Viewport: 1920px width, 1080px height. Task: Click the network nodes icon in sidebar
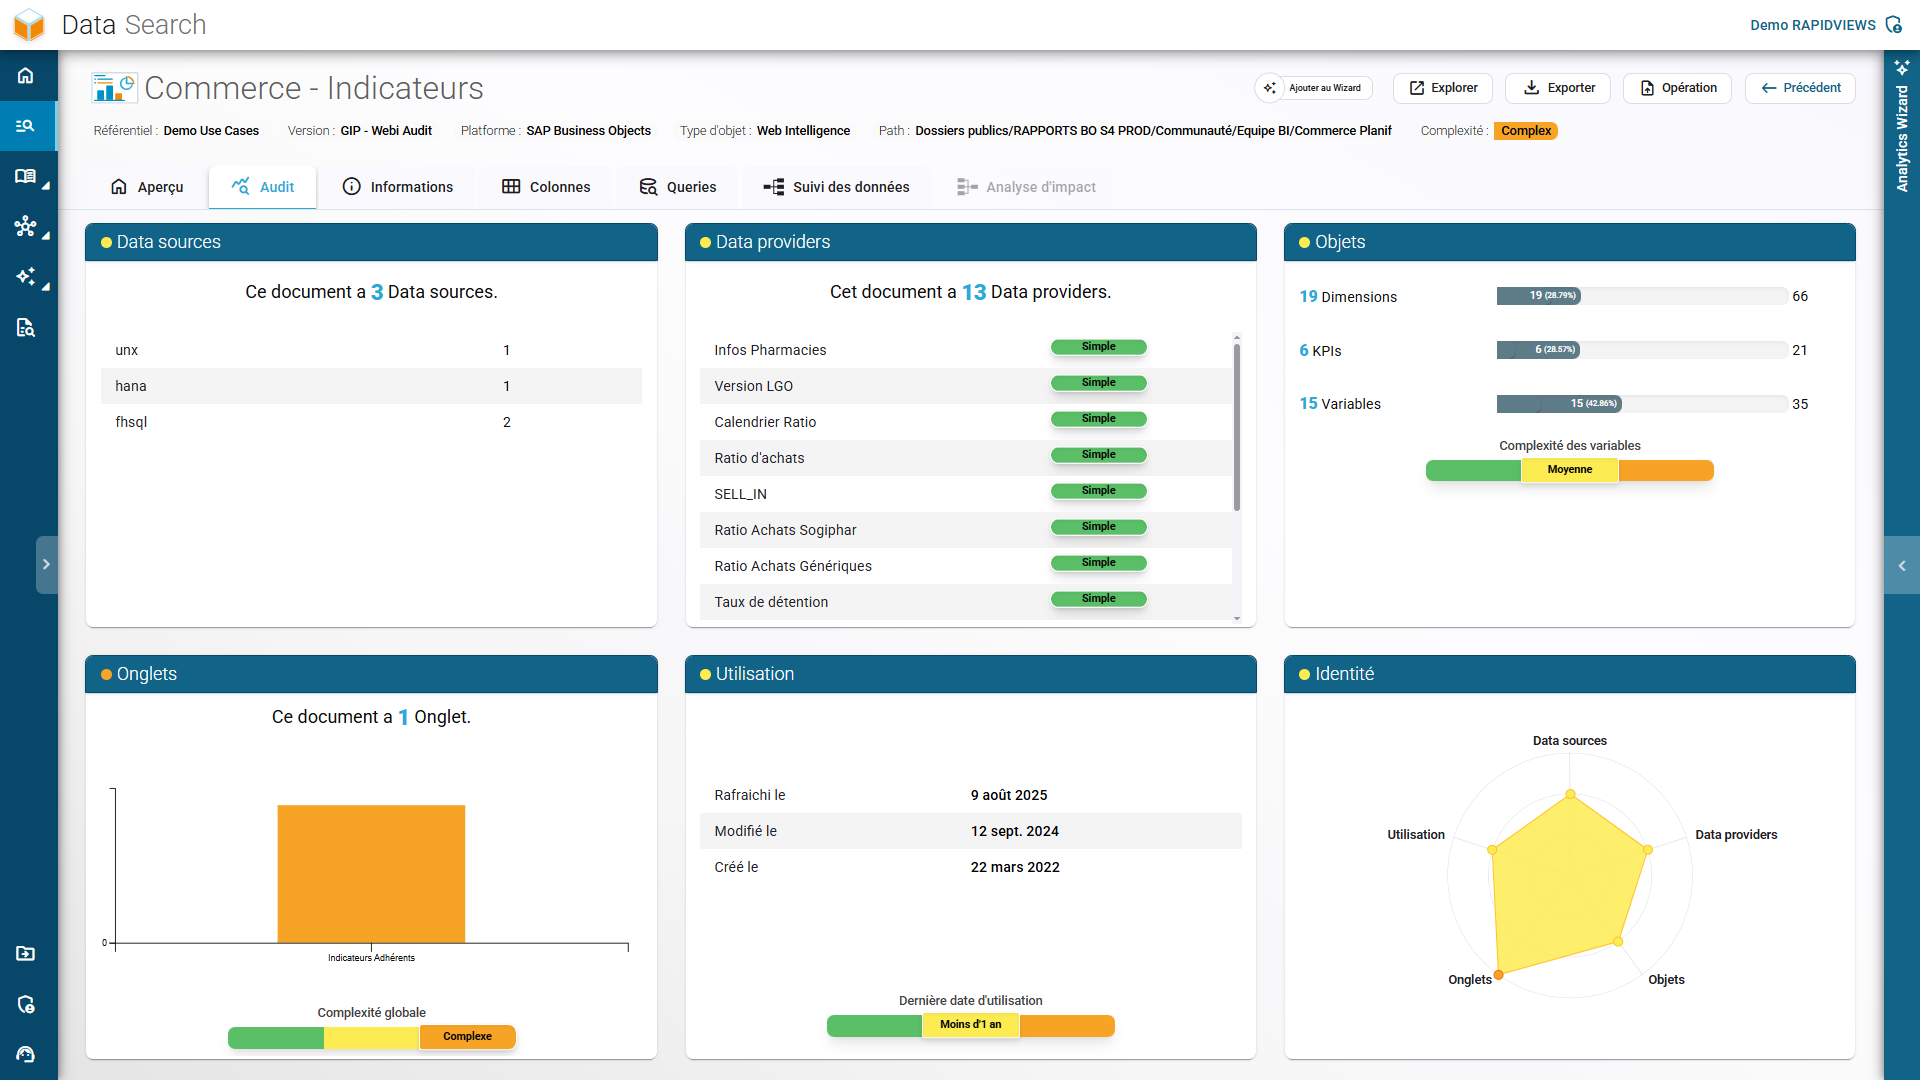pyautogui.click(x=27, y=227)
